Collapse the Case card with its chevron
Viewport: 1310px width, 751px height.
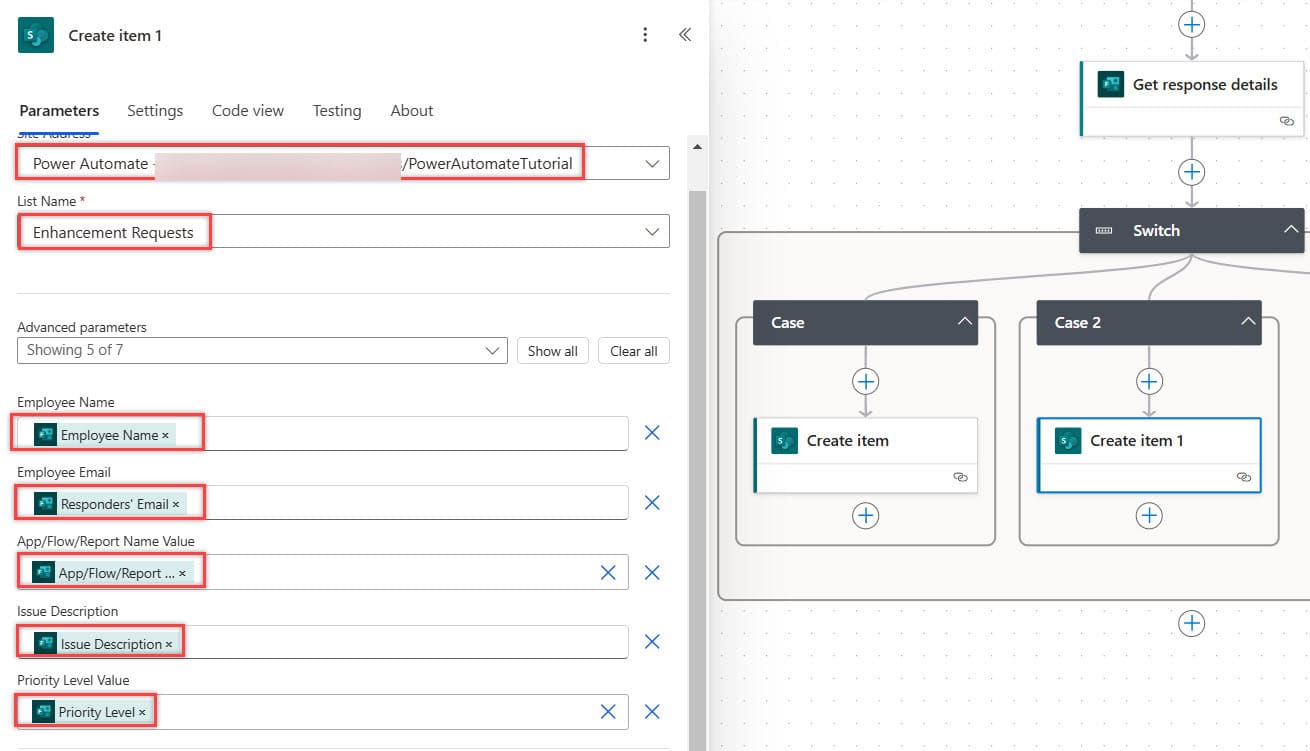(x=963, y=322)
